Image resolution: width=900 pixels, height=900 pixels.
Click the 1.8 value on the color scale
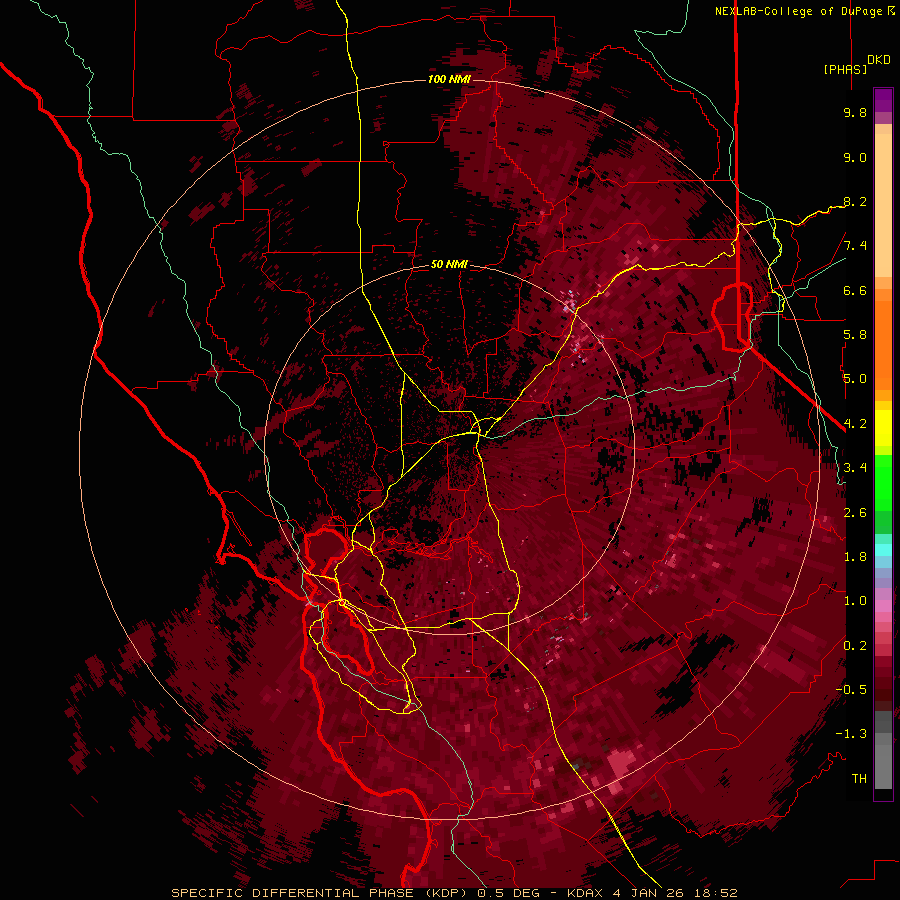click(855, 557)
